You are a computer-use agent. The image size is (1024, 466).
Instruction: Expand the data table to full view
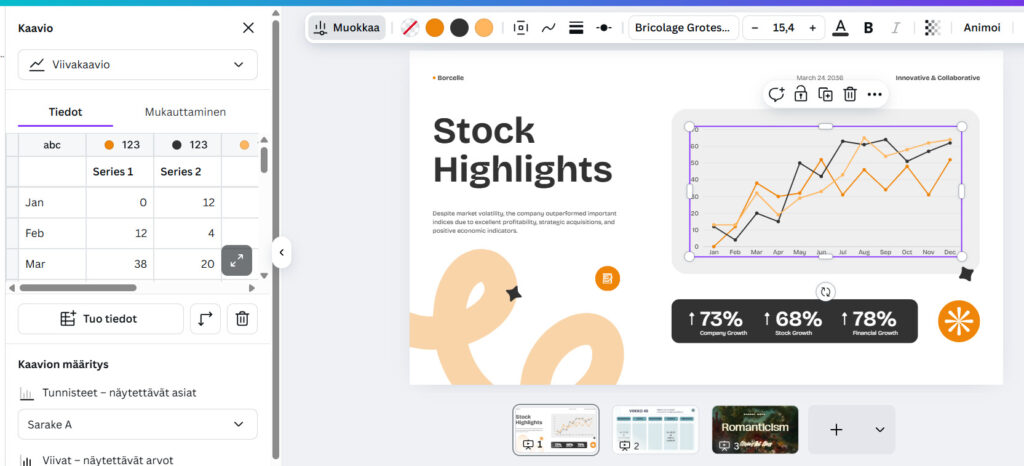click(236, 260)
